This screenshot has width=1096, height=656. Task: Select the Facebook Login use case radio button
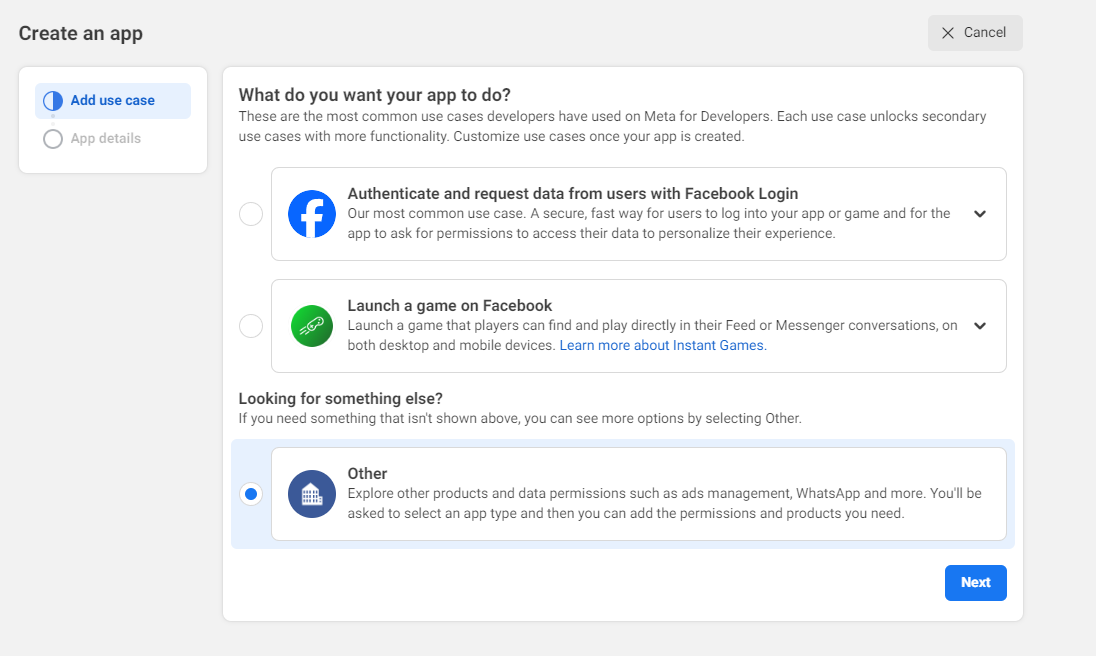click(x=251, y=214)
